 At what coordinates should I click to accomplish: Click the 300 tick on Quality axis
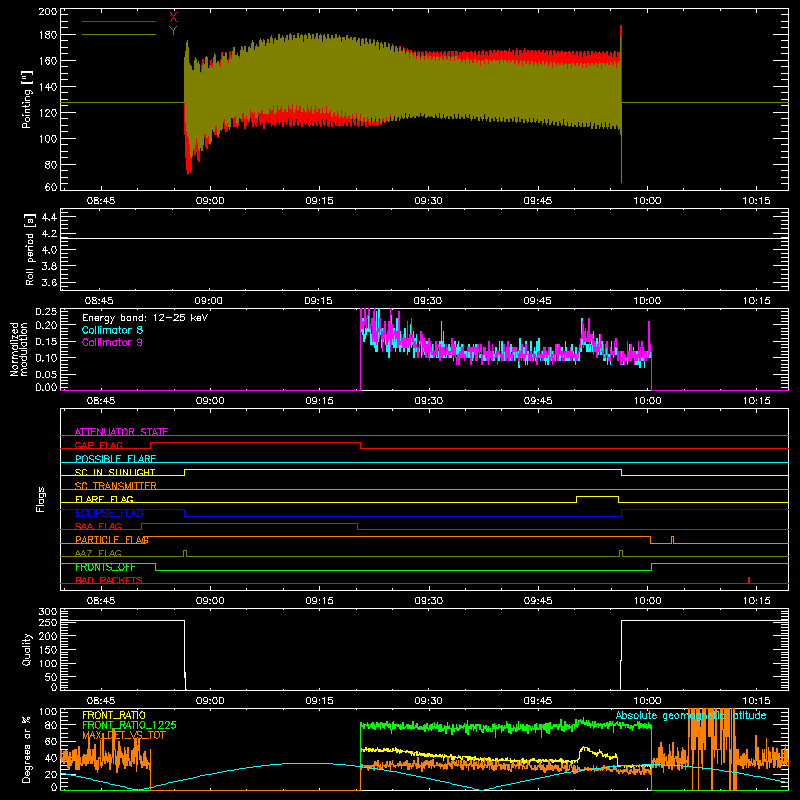tap(47, 612)
